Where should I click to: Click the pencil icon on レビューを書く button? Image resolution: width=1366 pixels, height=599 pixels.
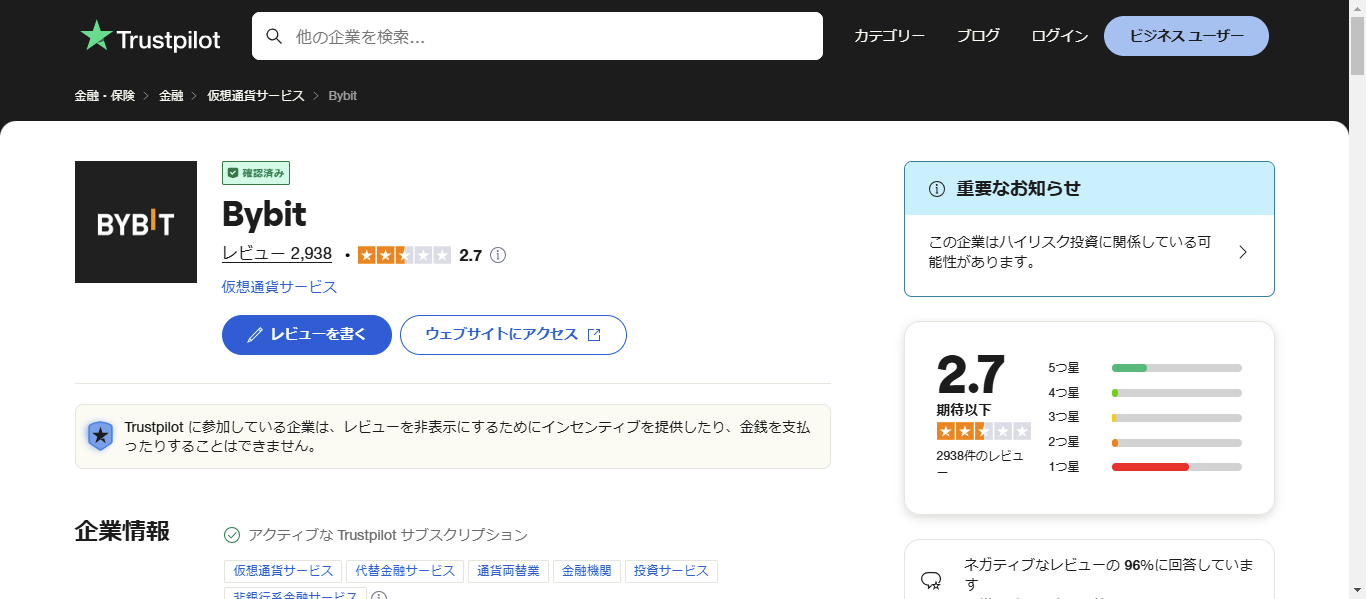coord(254,335)
